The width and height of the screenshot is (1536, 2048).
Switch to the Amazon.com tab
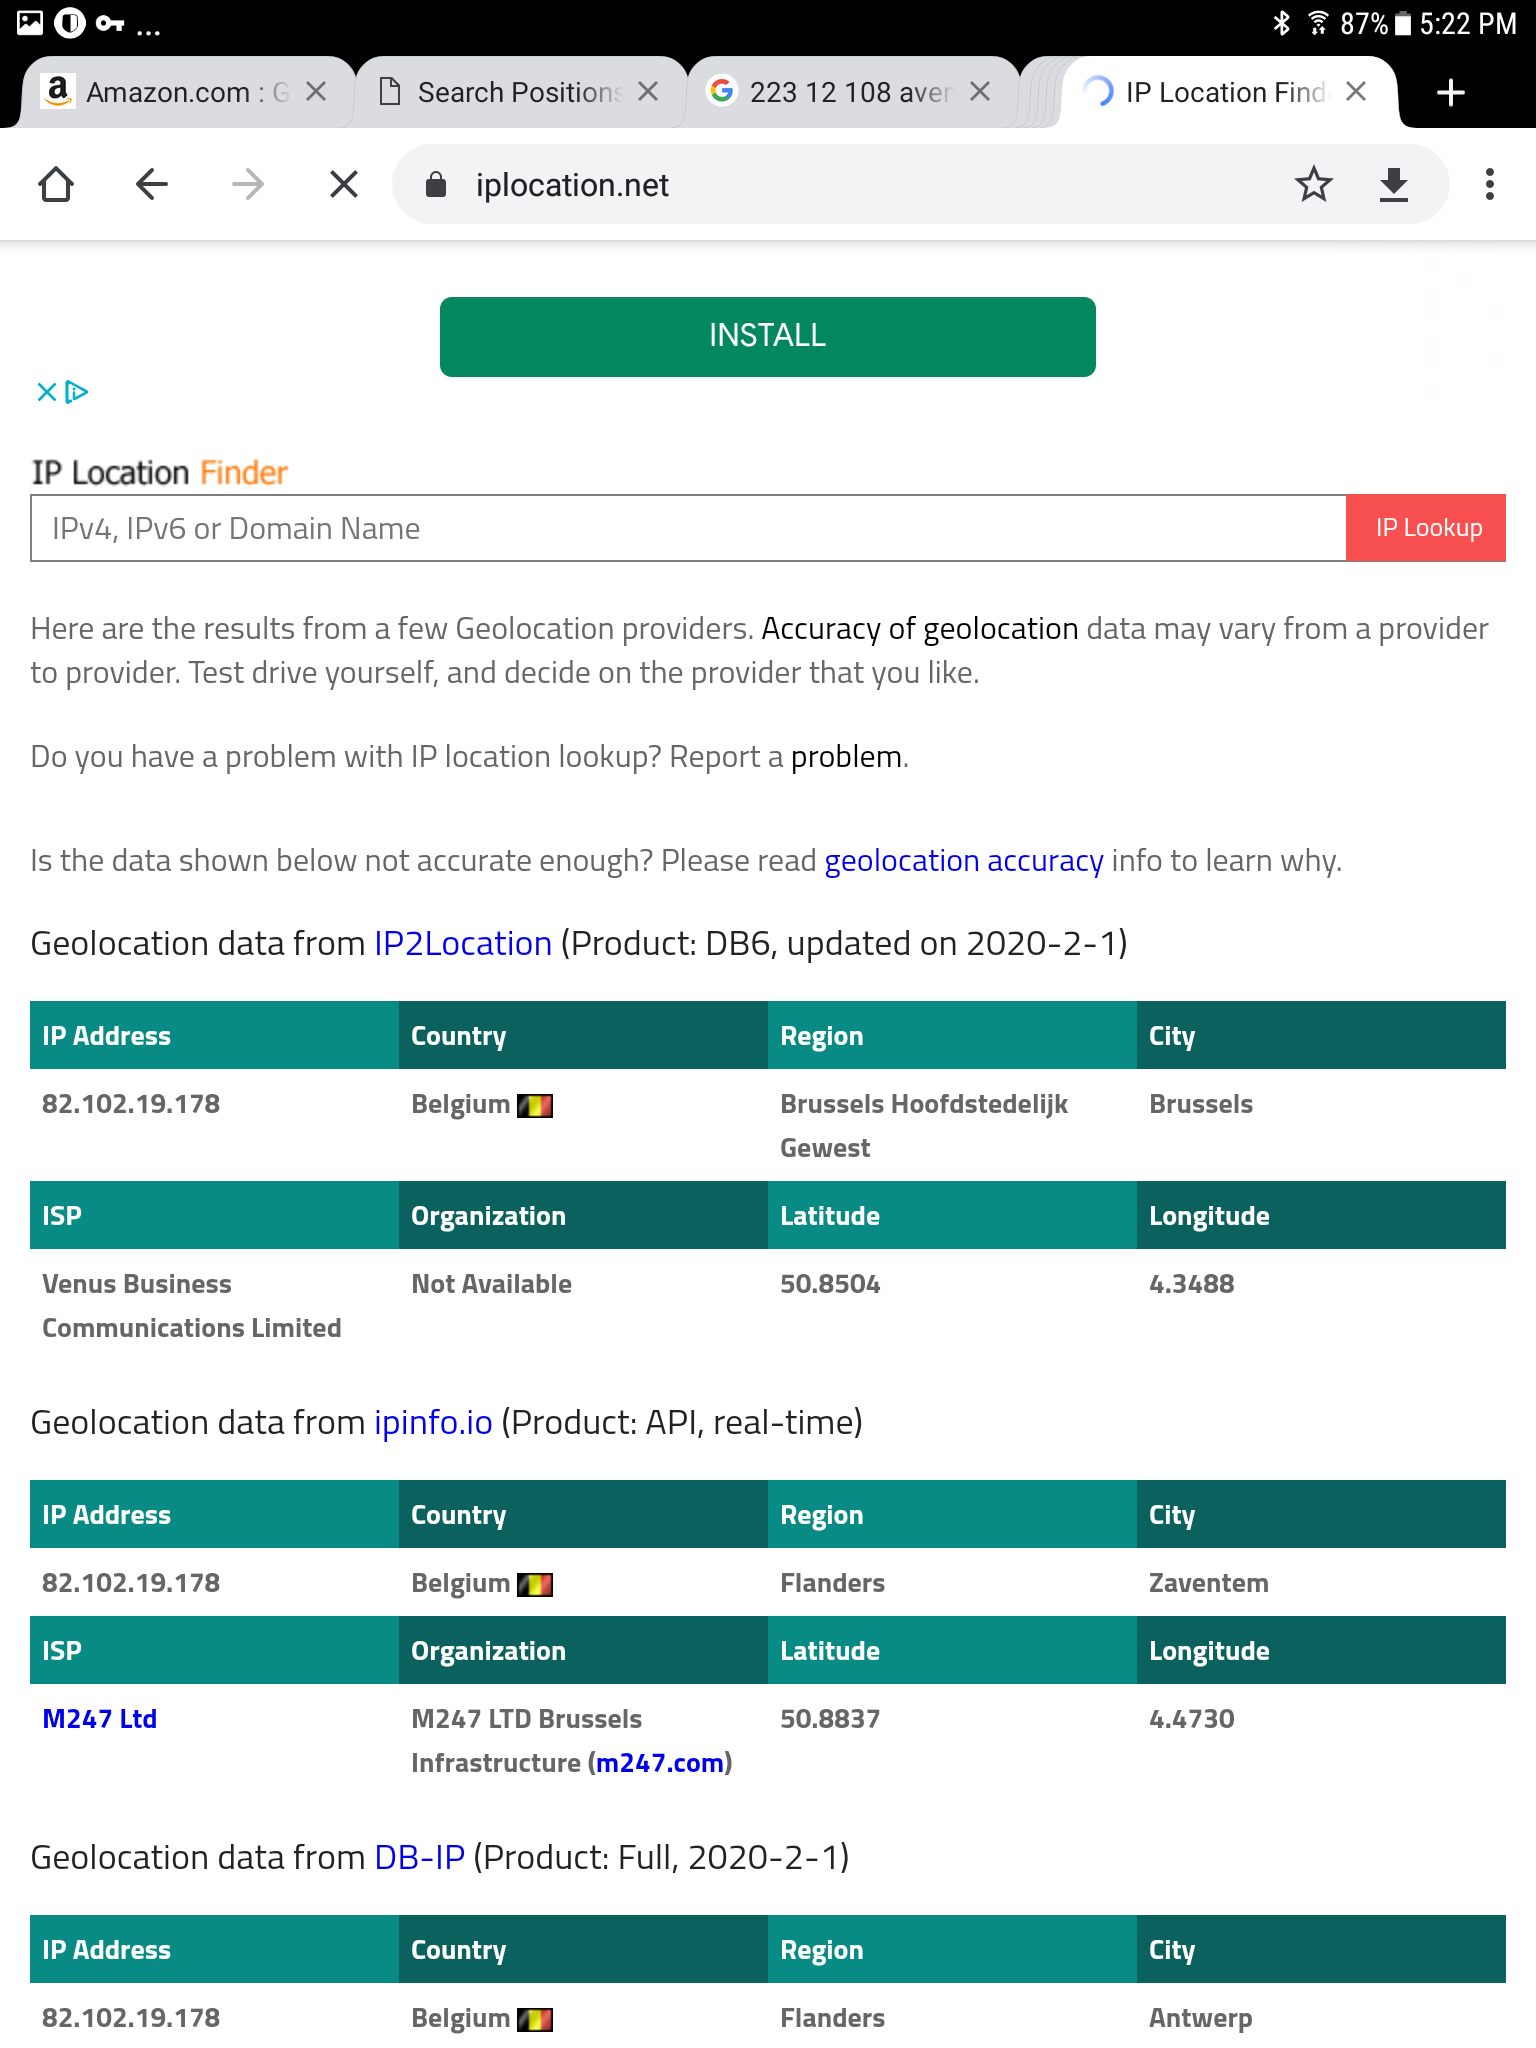pos(170,92)
